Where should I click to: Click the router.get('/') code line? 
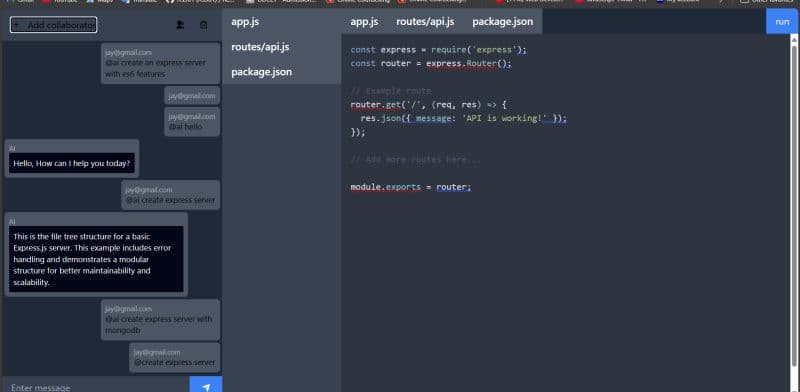428,105
